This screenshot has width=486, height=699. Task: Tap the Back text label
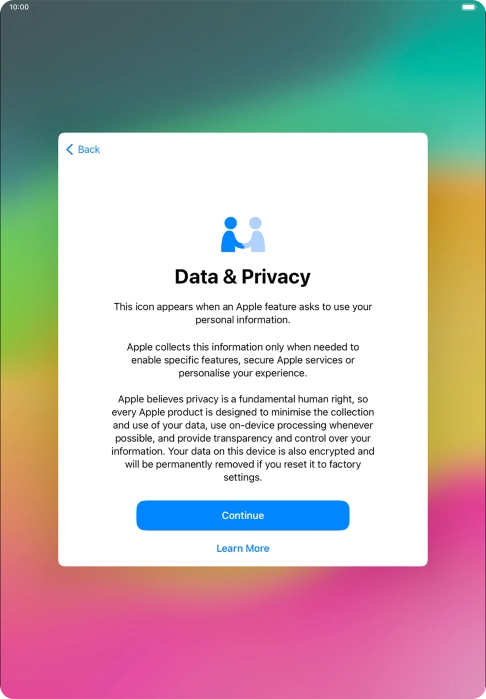point(89,149)
